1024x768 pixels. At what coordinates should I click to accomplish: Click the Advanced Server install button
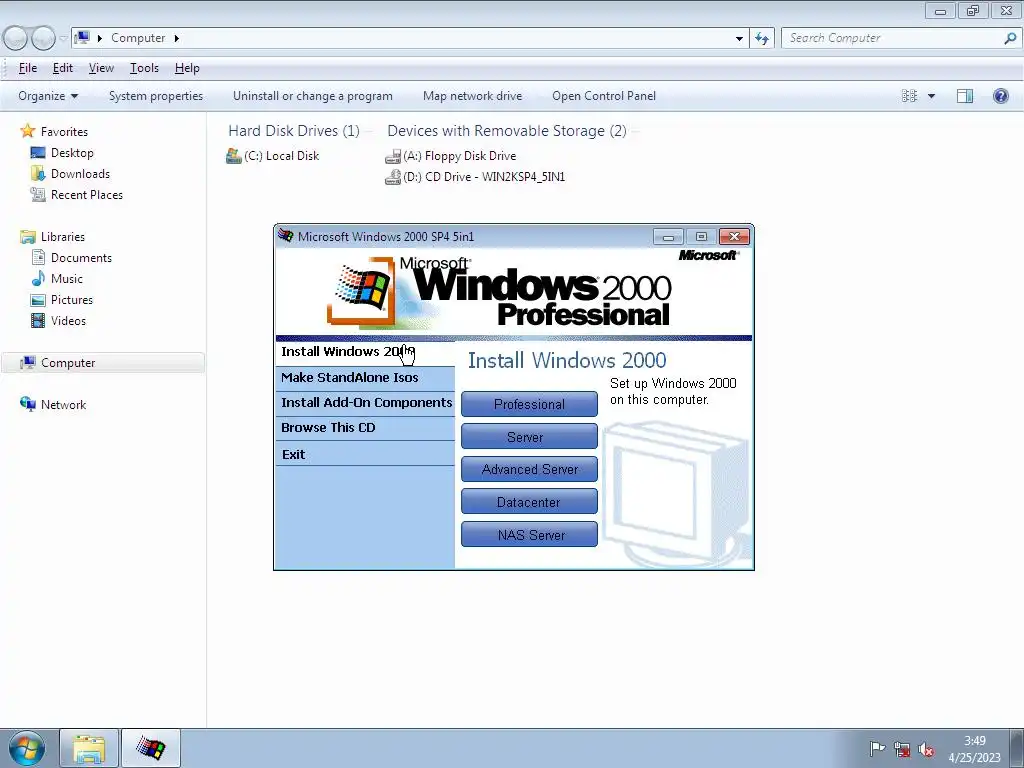[x=529, y=469]
